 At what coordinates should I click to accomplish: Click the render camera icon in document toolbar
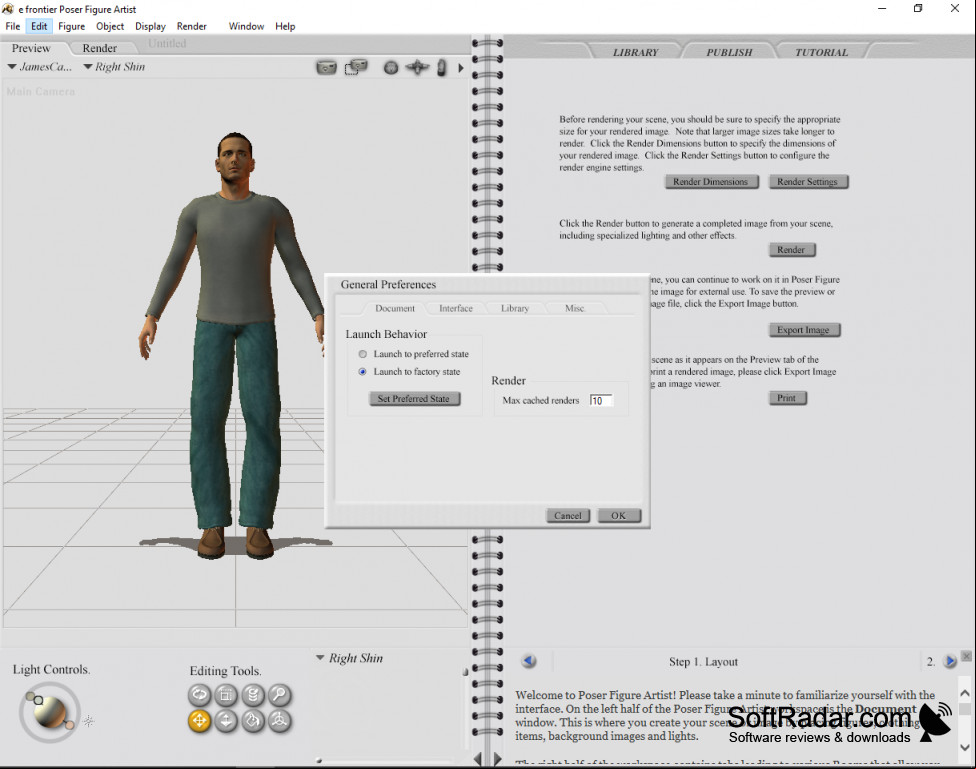[326, 67]
